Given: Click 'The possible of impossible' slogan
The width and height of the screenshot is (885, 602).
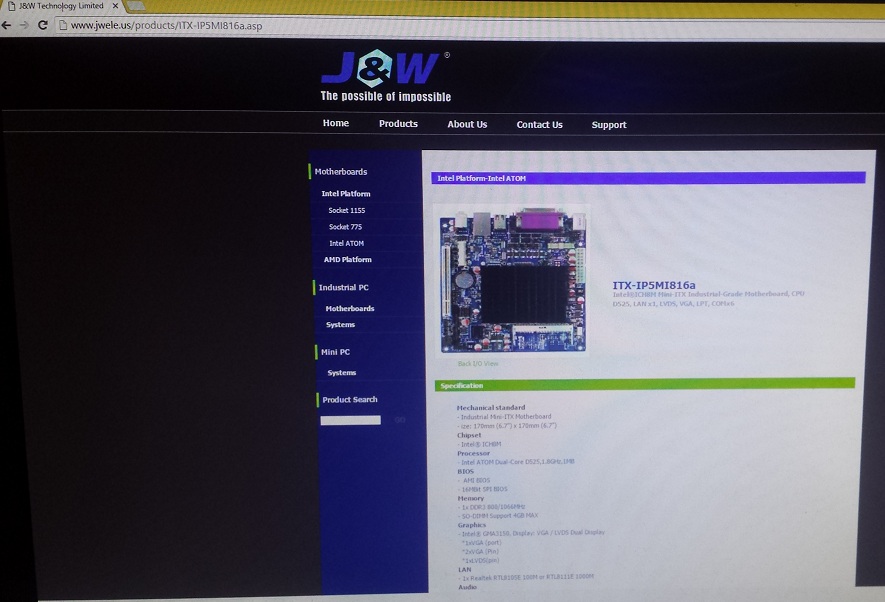Looking at the screenshot, I should [385, 96].
